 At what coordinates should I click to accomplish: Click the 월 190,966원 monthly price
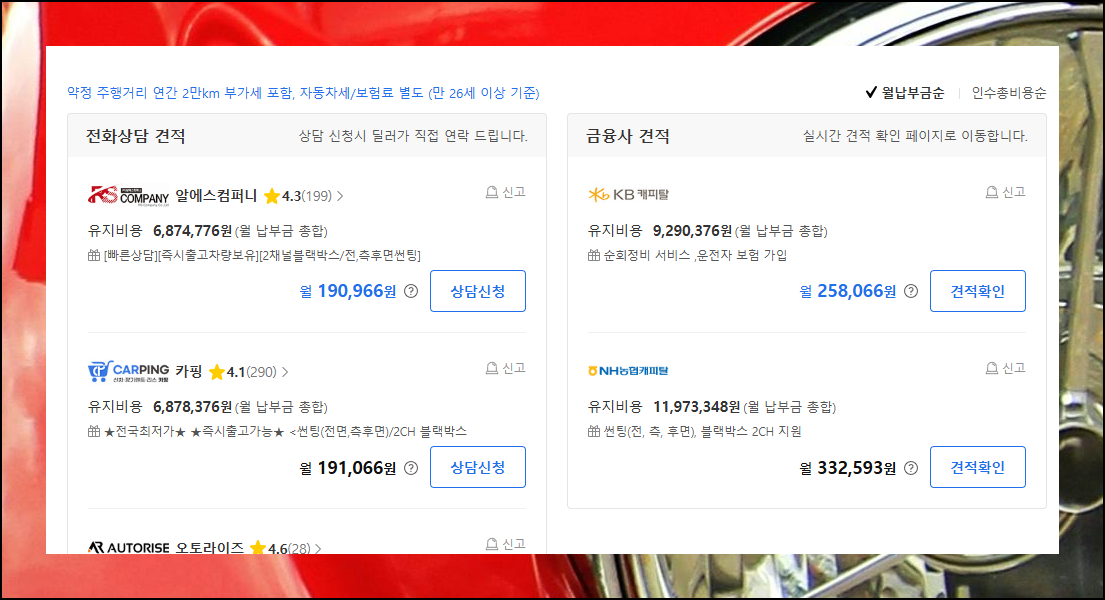pos(348,291)
